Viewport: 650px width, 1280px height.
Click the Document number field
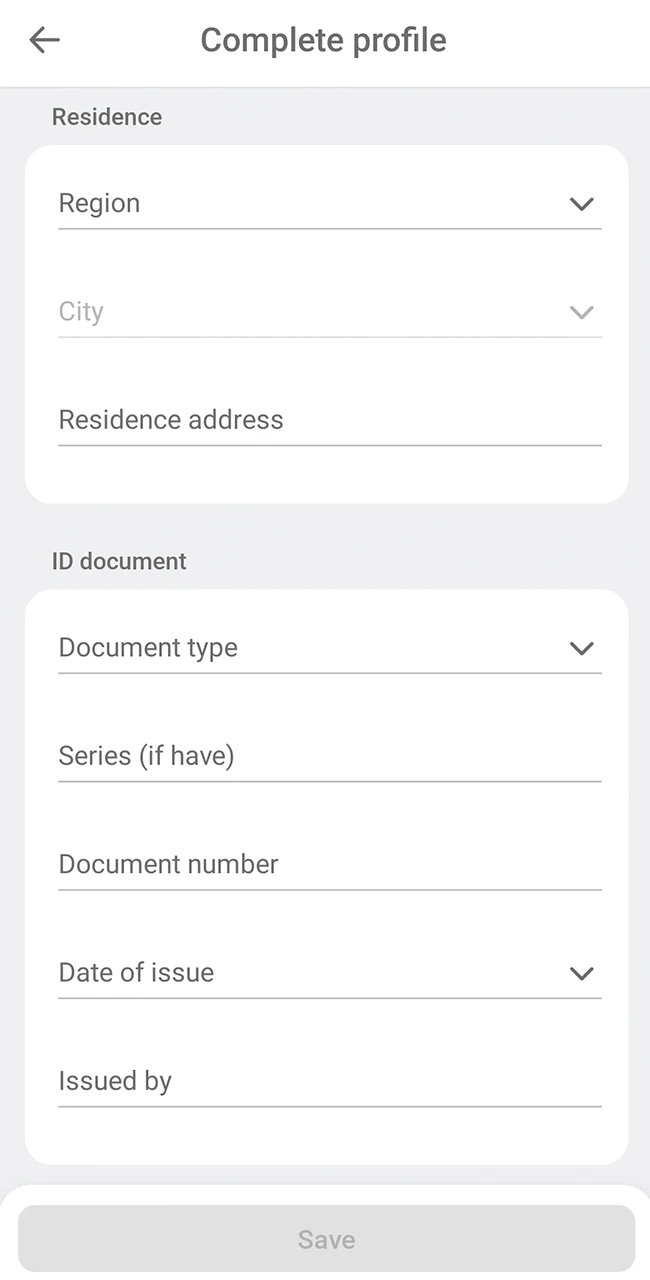point(325,865)
